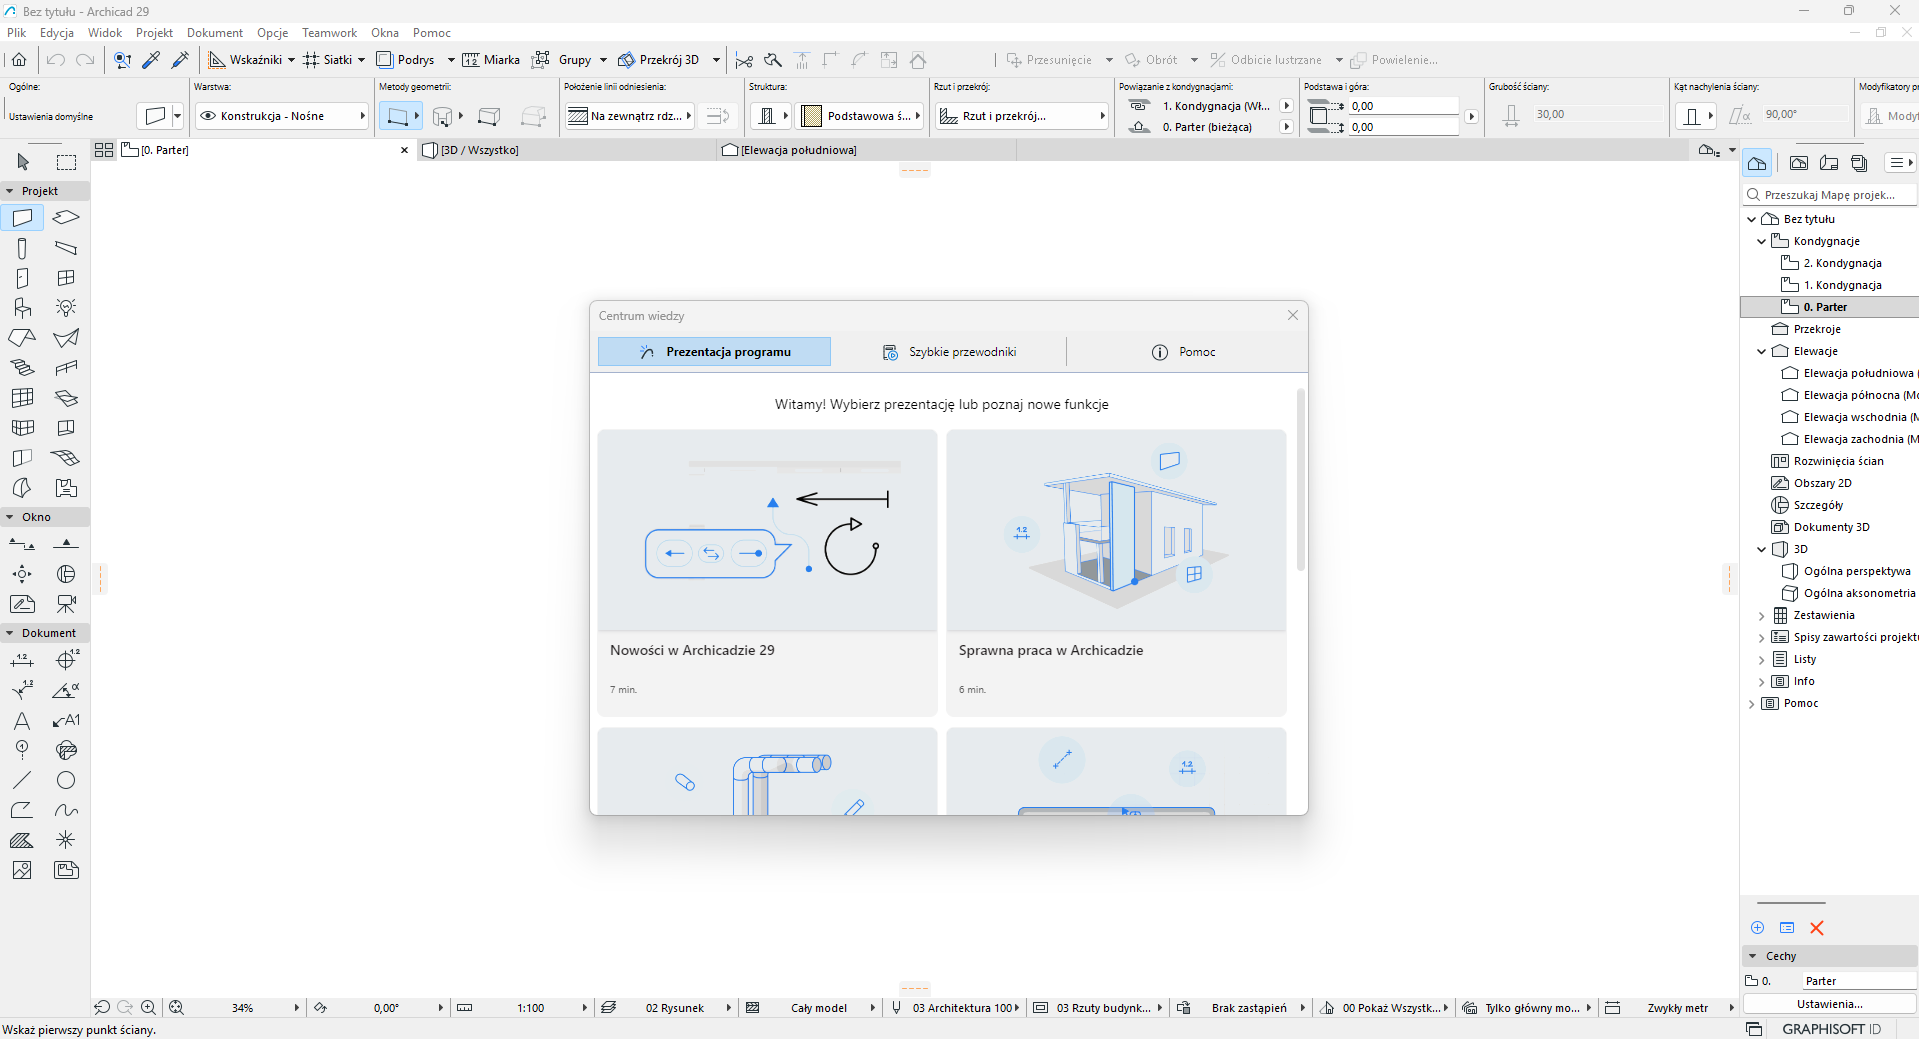Pick the Marquee selection tool

tap(66, 162)
